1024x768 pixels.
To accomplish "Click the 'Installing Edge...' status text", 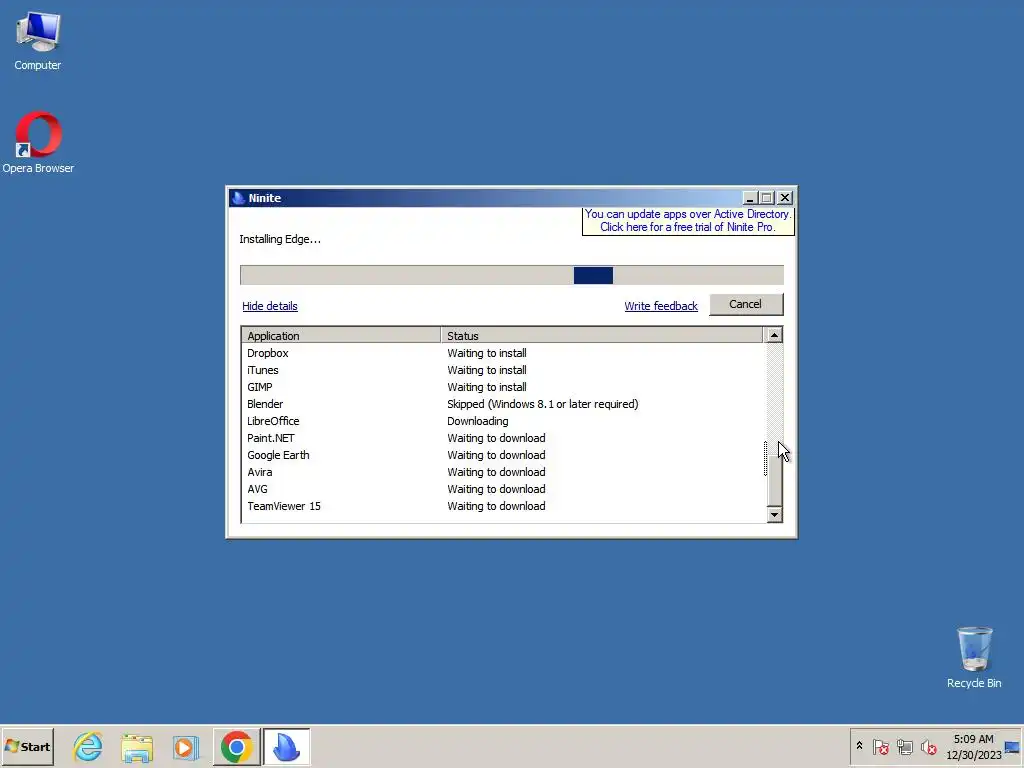I will [280, 239].
